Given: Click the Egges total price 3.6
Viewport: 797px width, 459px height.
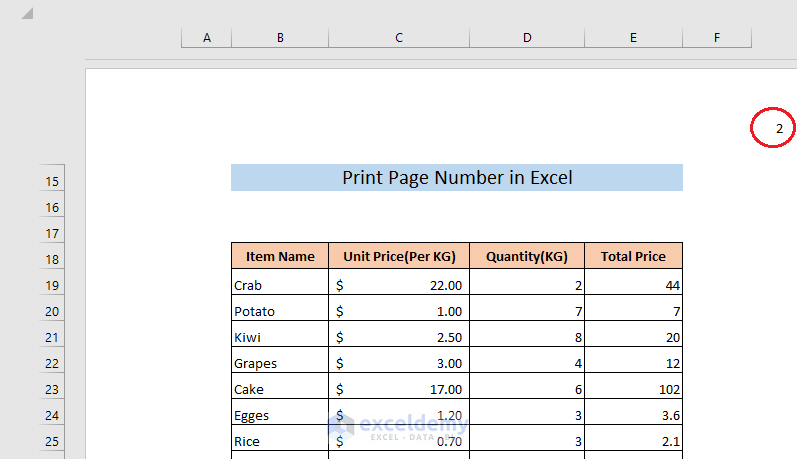Looking at the screenshot, I should (633, 411).
